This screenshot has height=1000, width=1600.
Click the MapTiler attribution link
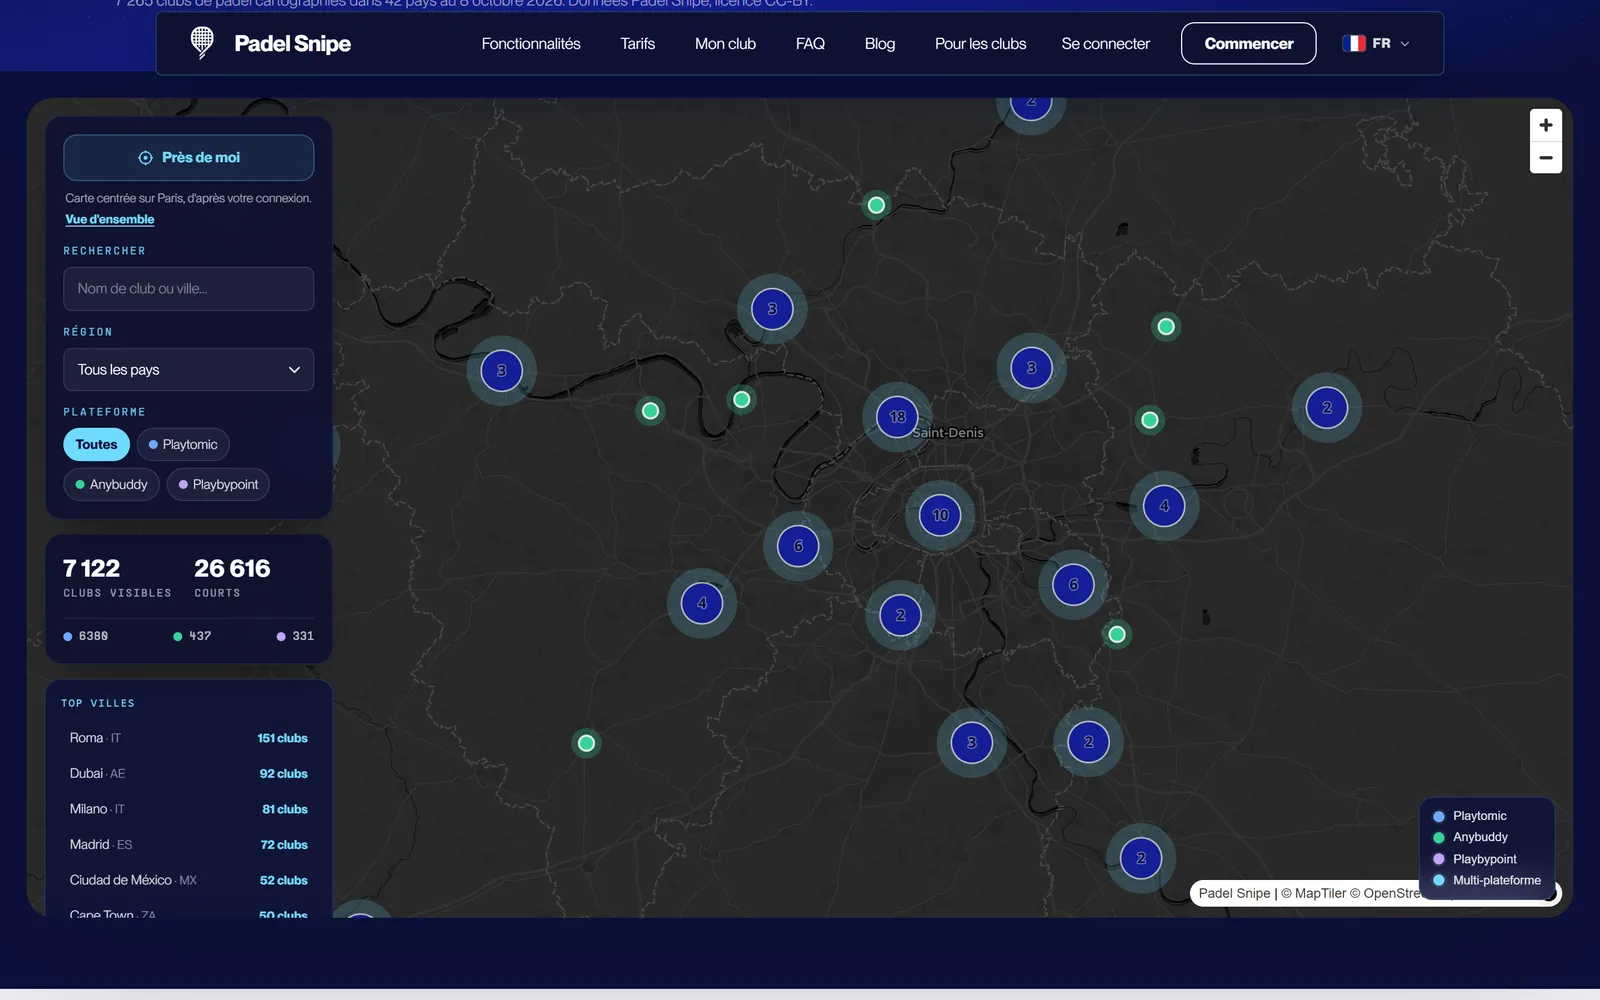[1313, 893]
